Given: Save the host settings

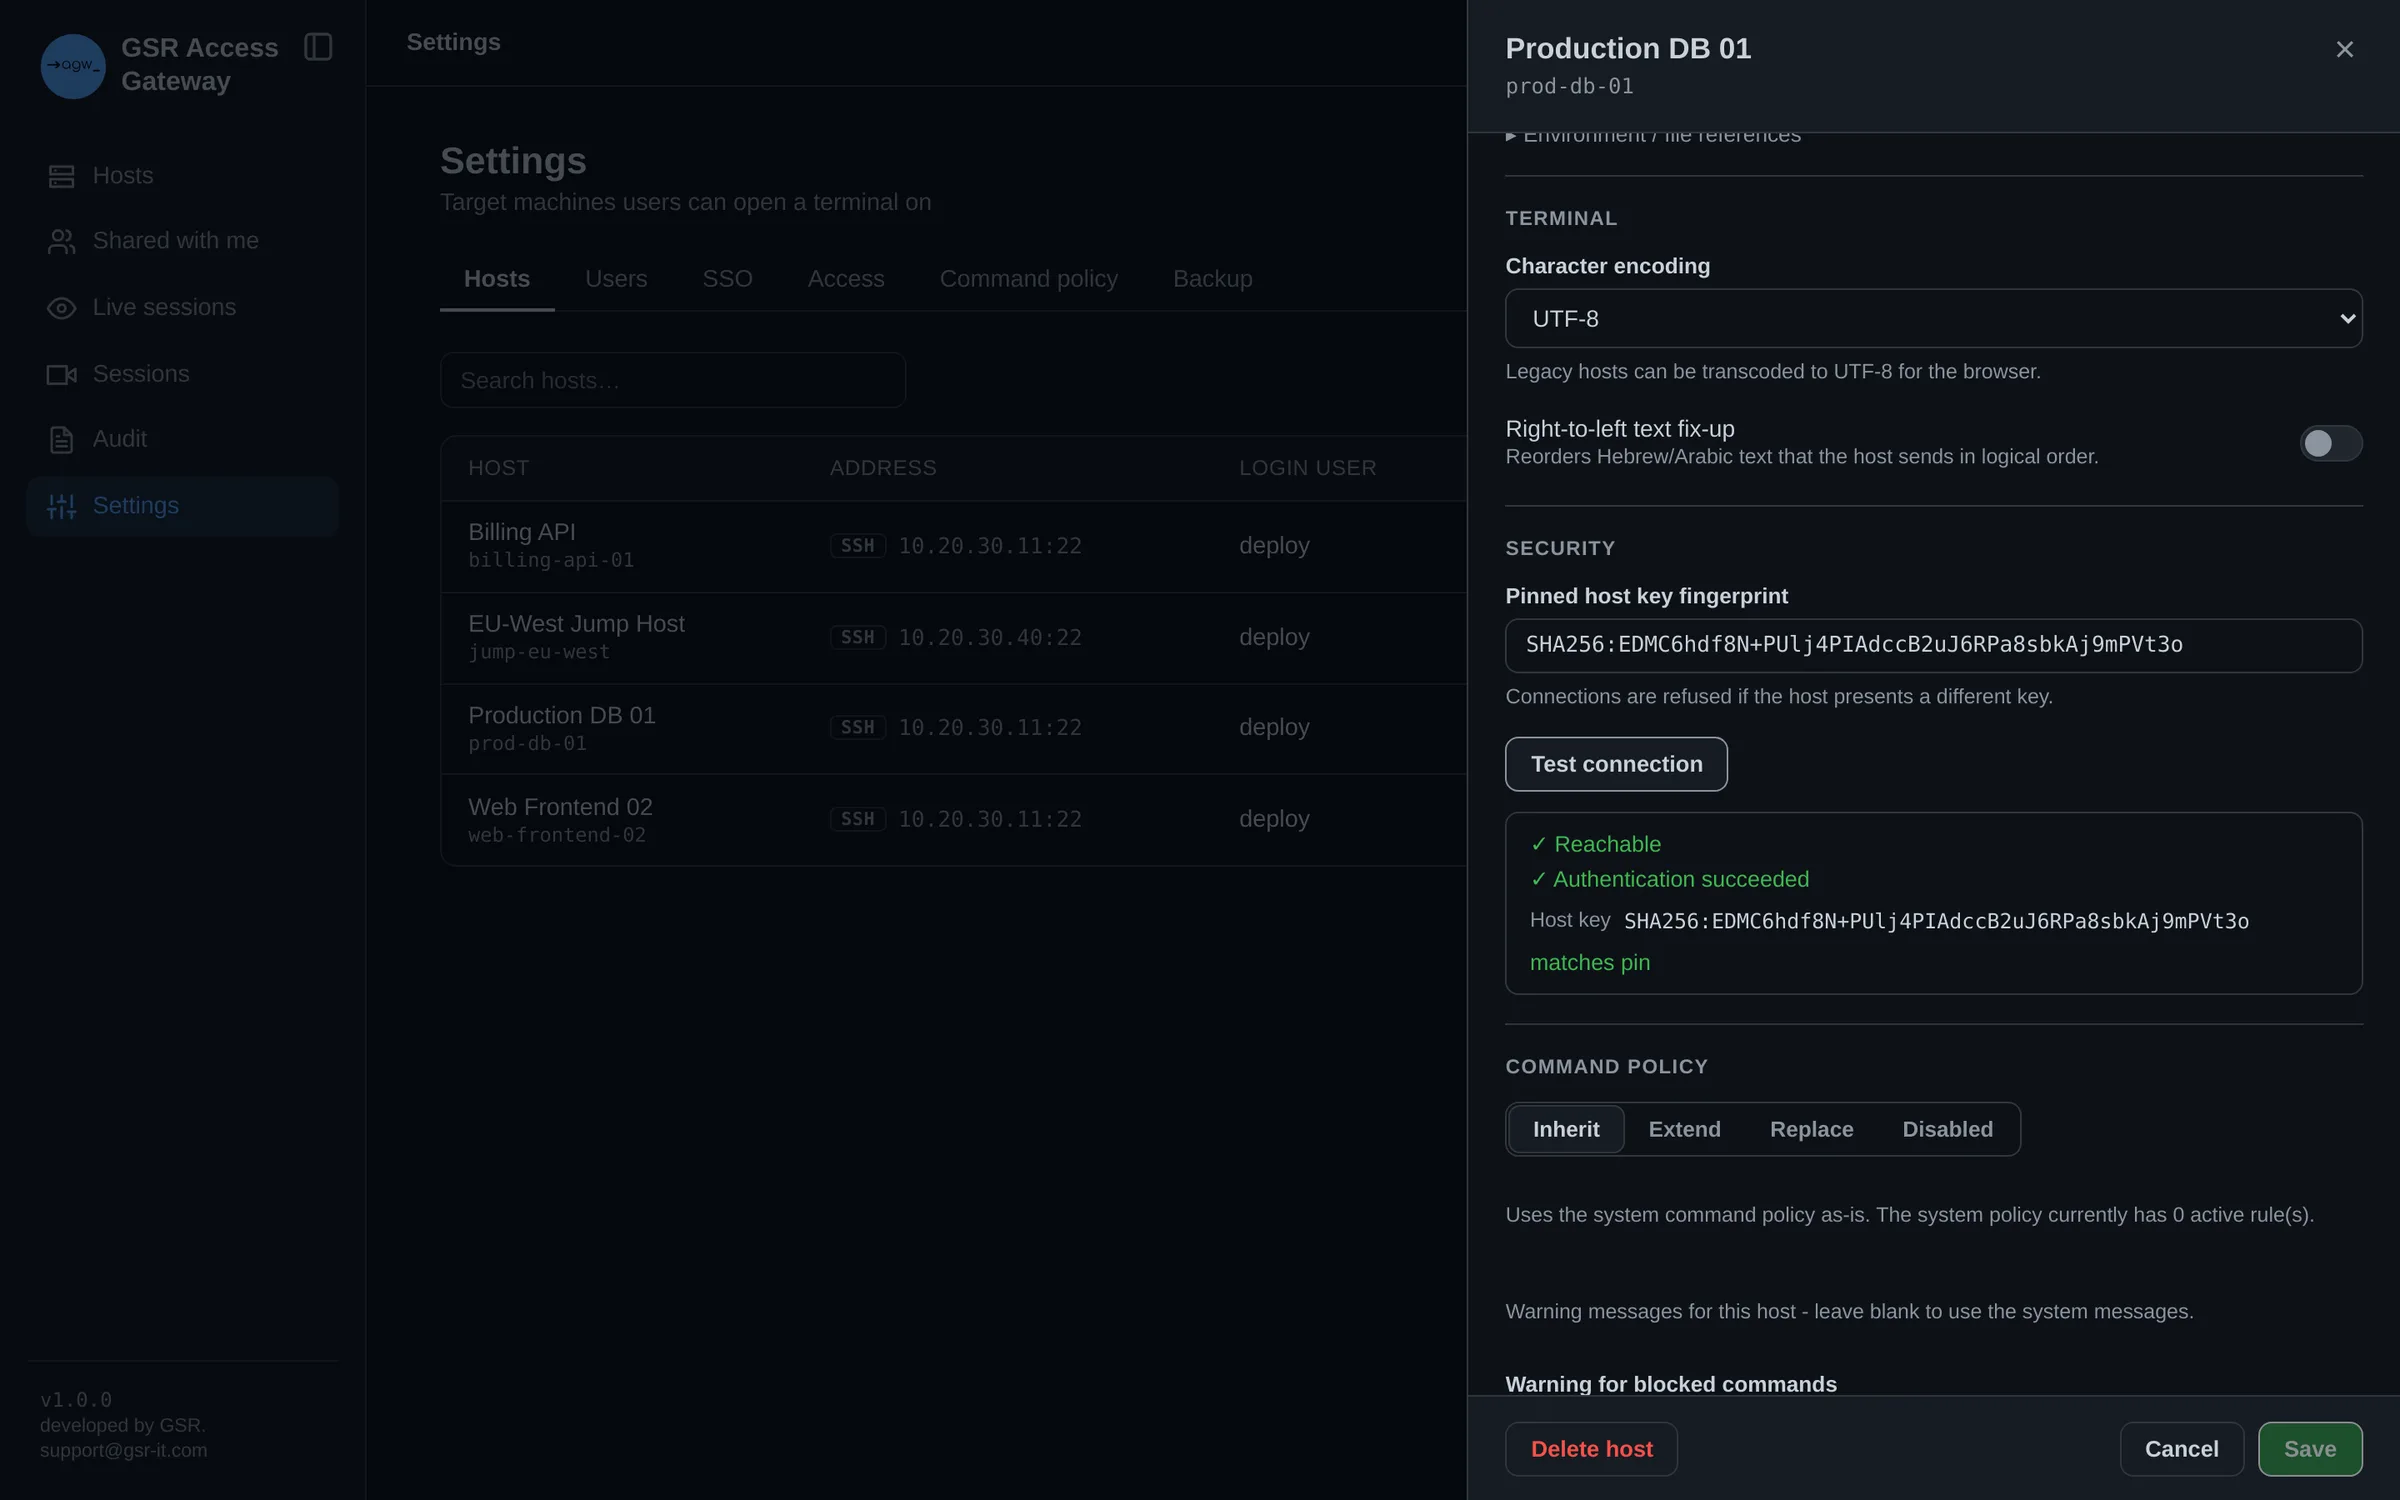Looking at the screenshot, I should tap(2310, 1449).
